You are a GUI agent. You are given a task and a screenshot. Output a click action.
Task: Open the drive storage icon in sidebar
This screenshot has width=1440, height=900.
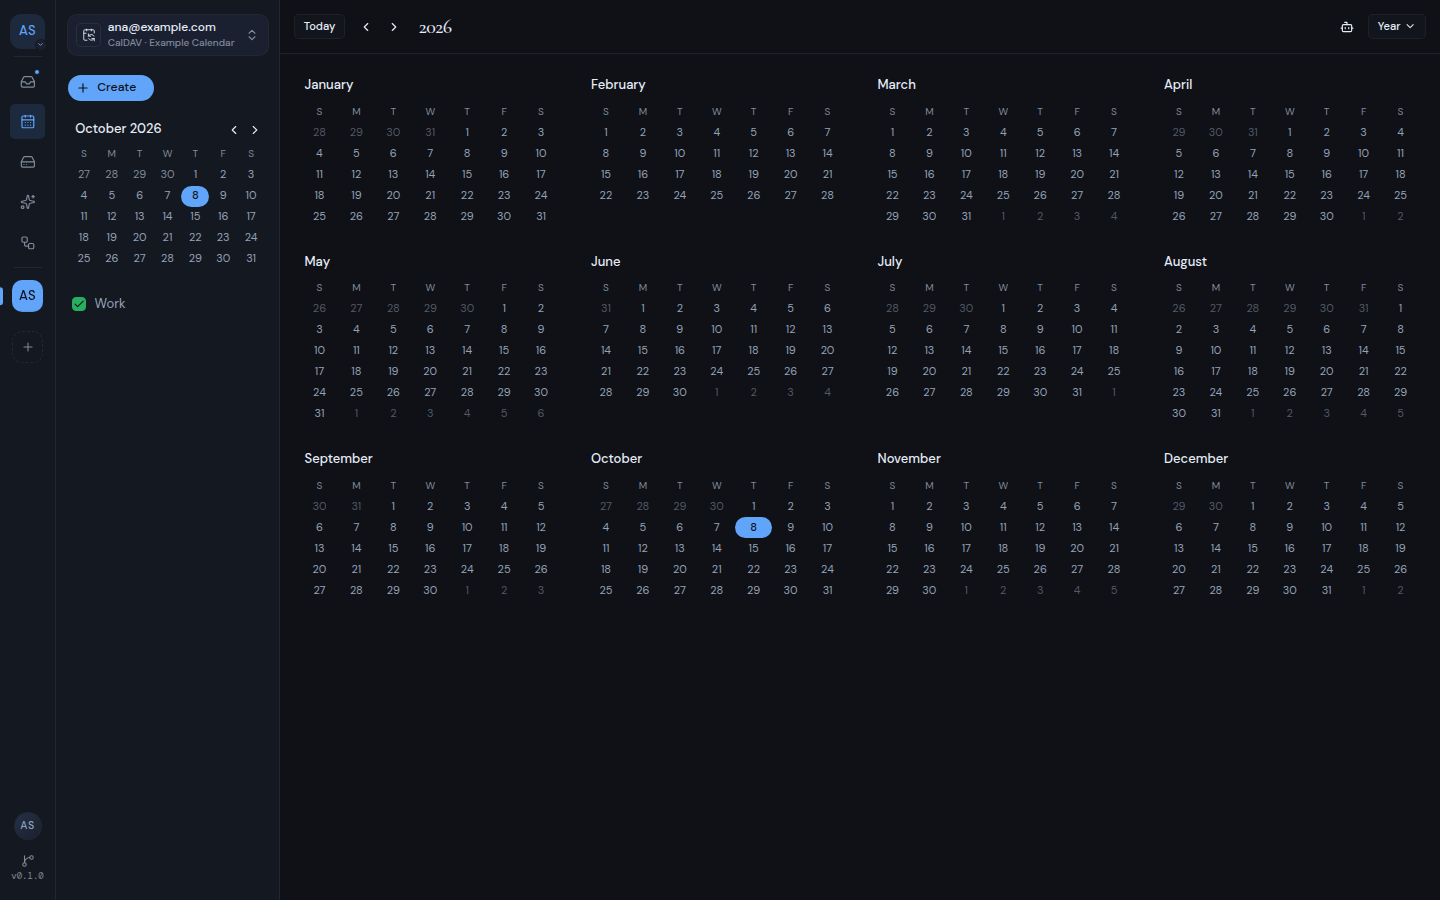click(x=28, y=162)
